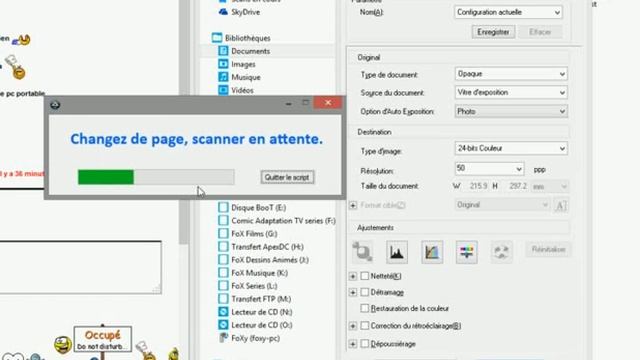Image resolution: width=640 pixels, height=360 pixels.
Task: Click the text orientation icon beside Format cible
Action: pos(561,205)
